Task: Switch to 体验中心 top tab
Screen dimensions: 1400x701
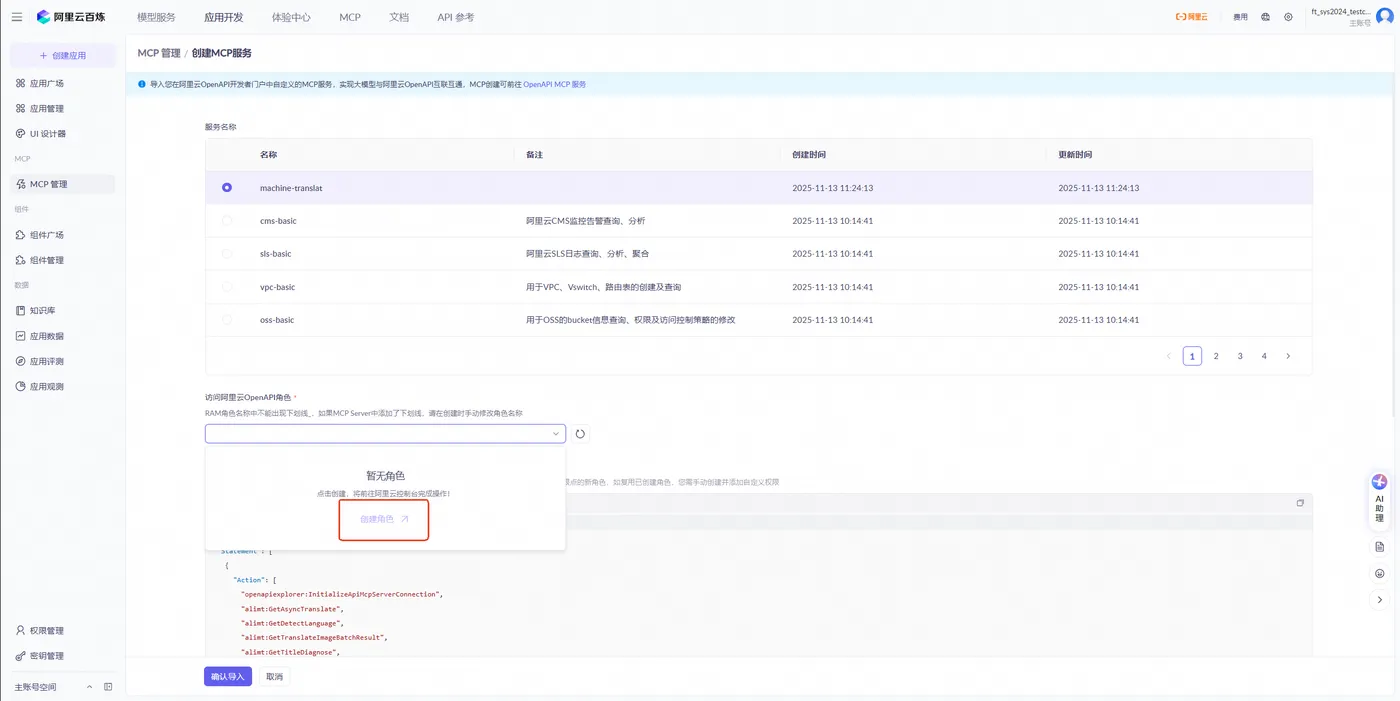Action: pos(291,17)
